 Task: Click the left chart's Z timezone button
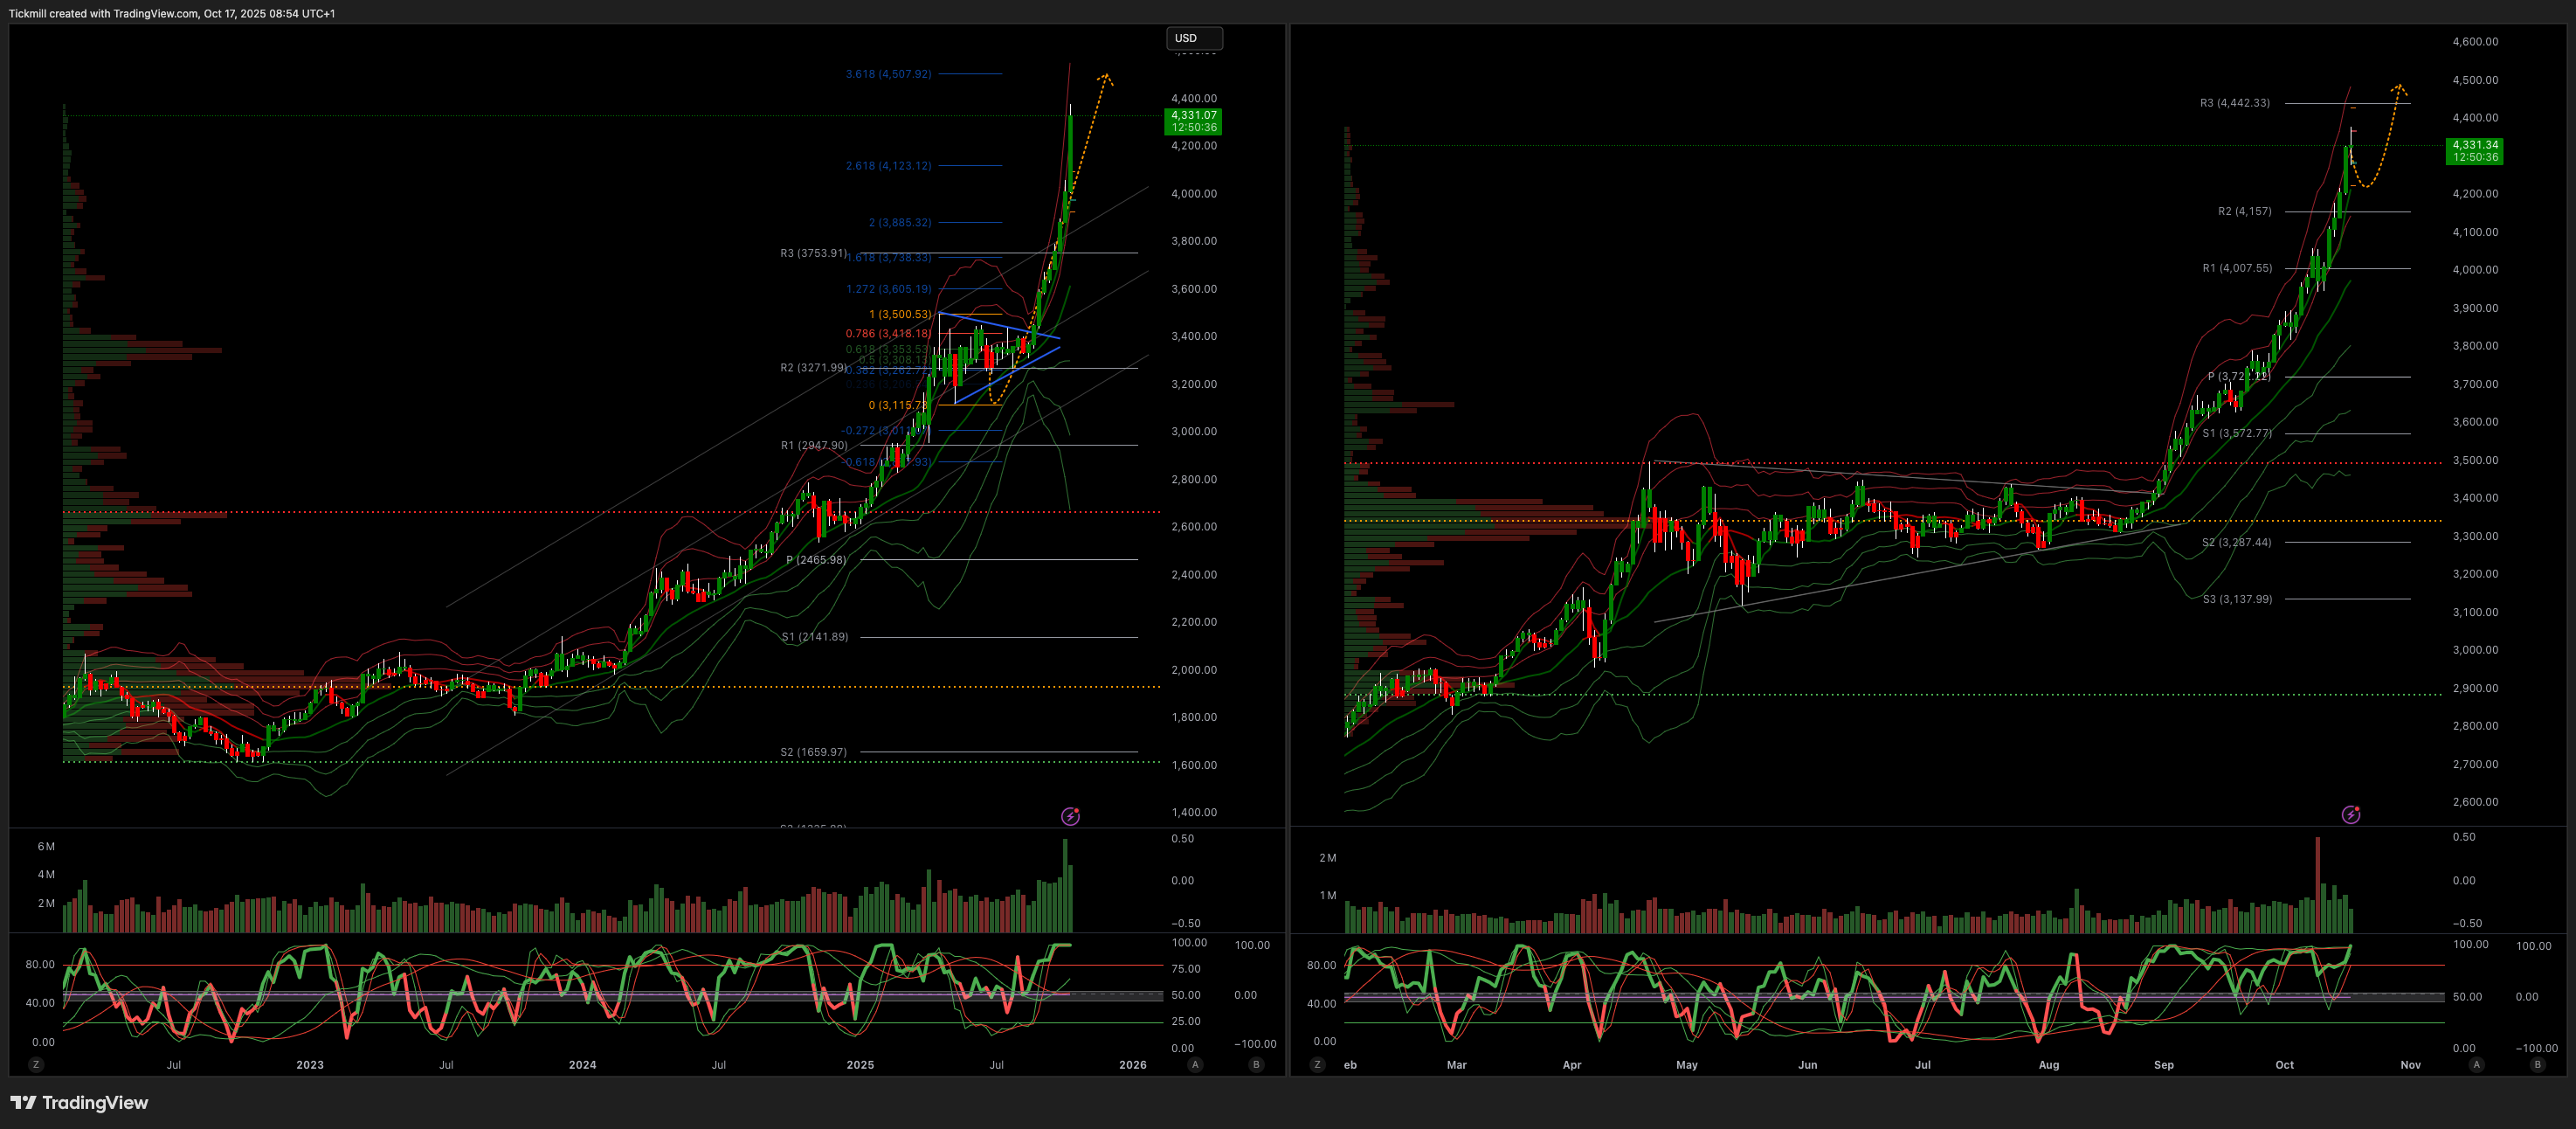[x=36, y=1065]
